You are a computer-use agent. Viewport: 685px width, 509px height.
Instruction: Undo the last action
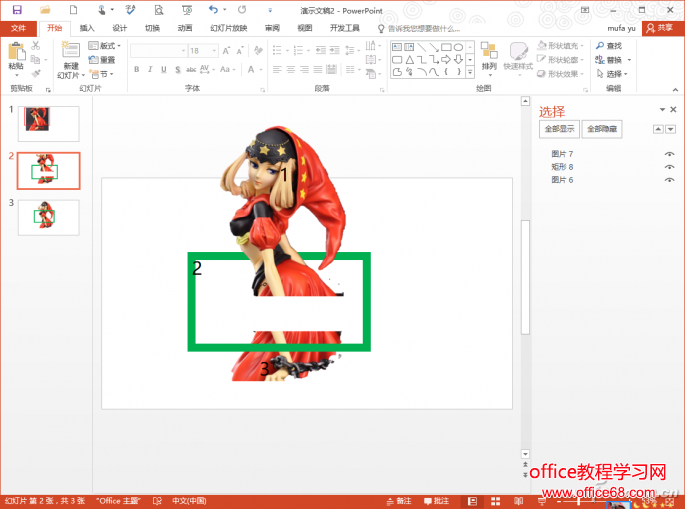pyautogui.click(x=213, y=10)
